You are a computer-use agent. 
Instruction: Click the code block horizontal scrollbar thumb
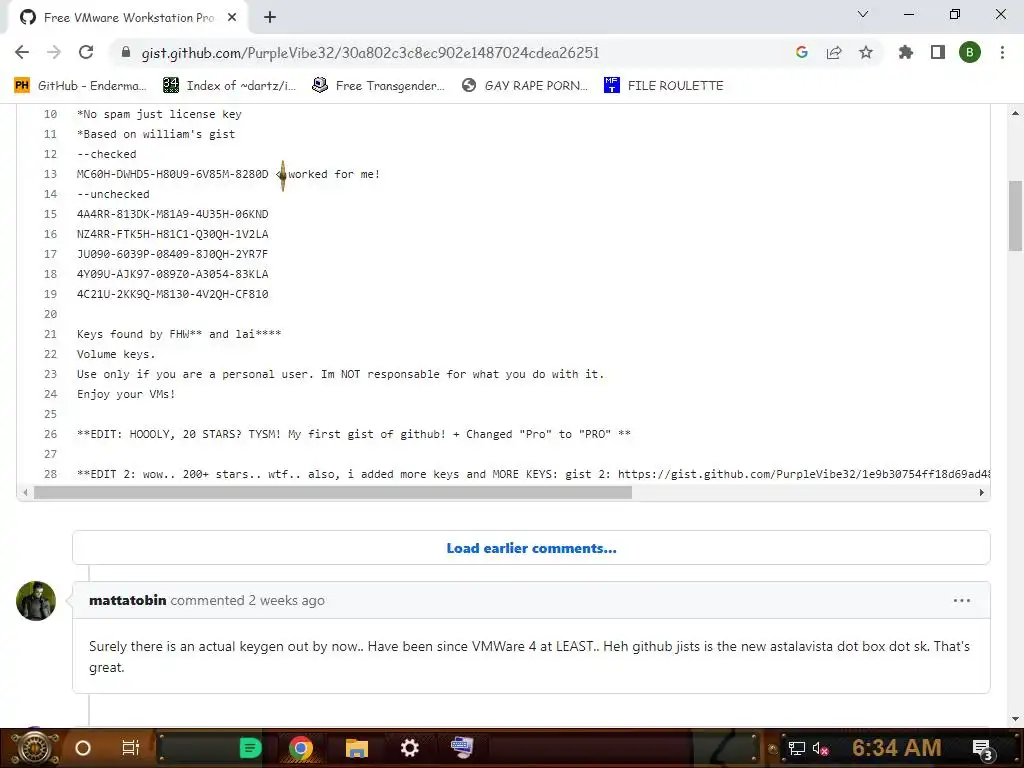[x=332, y=492]
